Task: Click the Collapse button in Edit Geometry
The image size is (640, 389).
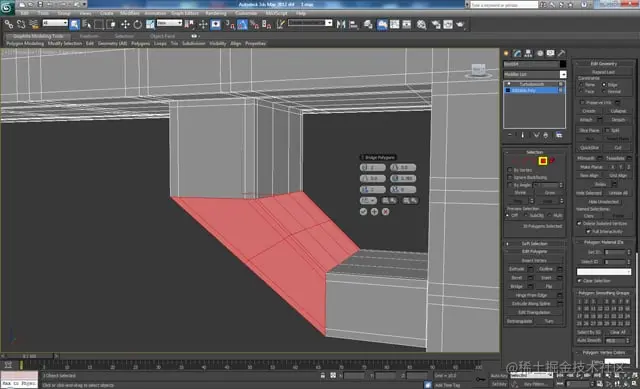Action: tap(618, 111)
